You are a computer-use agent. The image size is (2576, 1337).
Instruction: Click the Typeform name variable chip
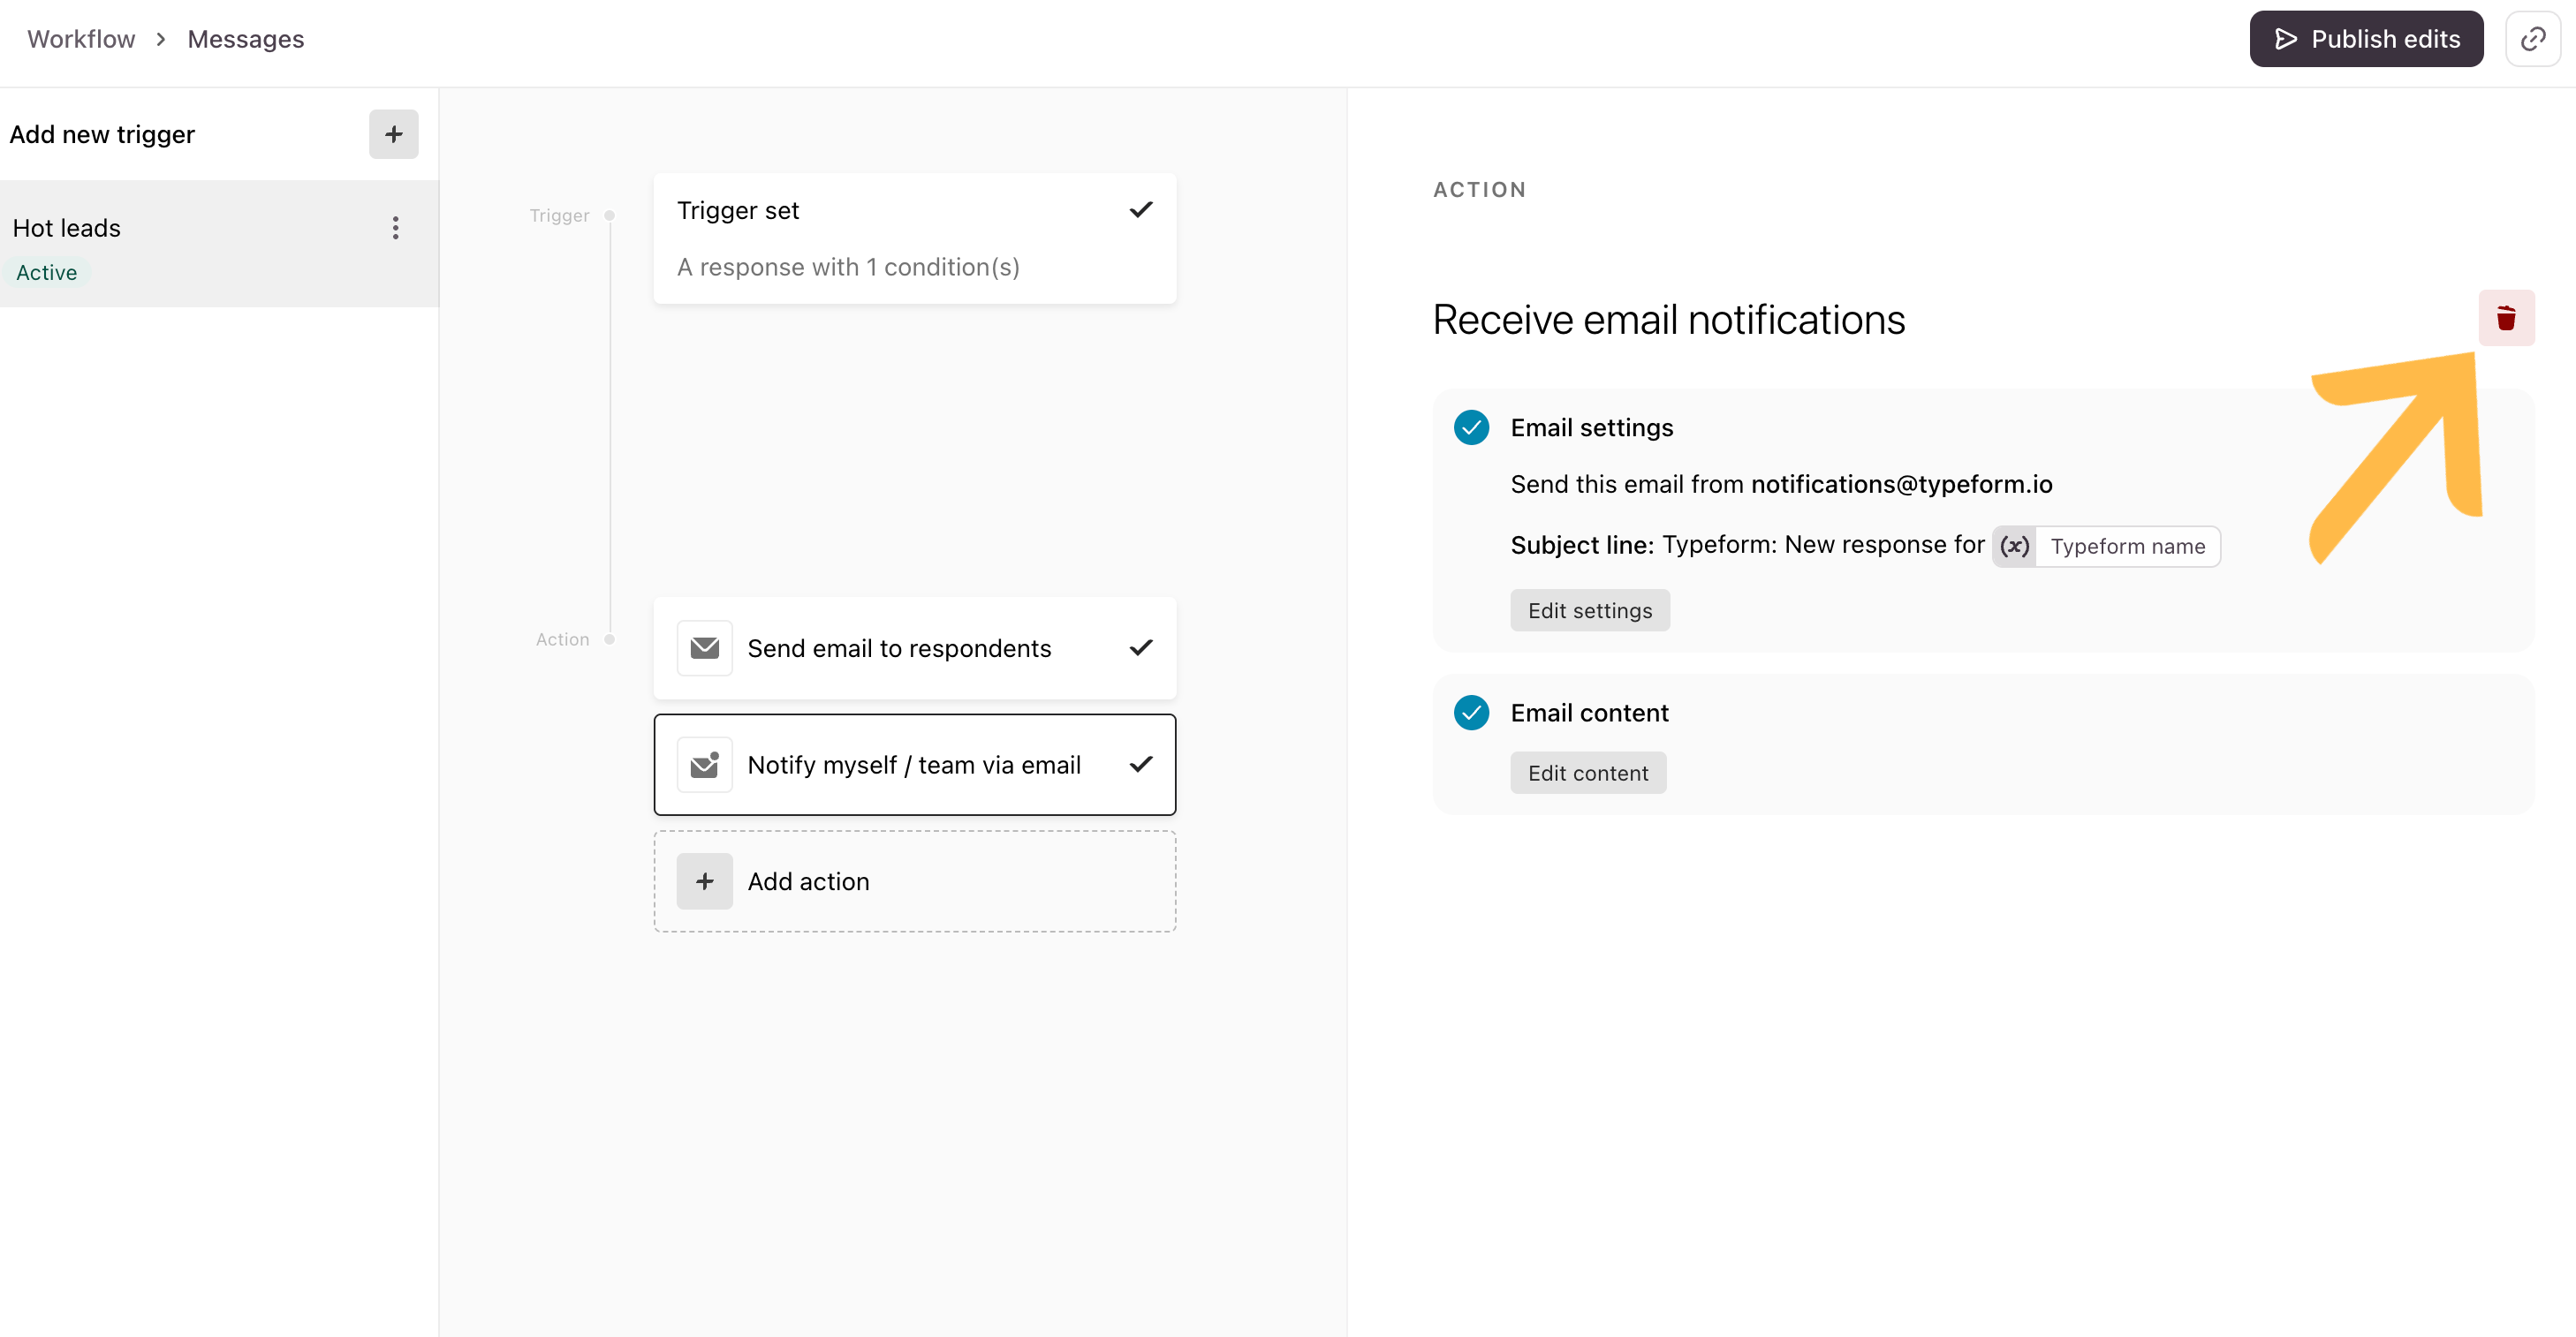pyautogui.click(x=2106, y=546)
